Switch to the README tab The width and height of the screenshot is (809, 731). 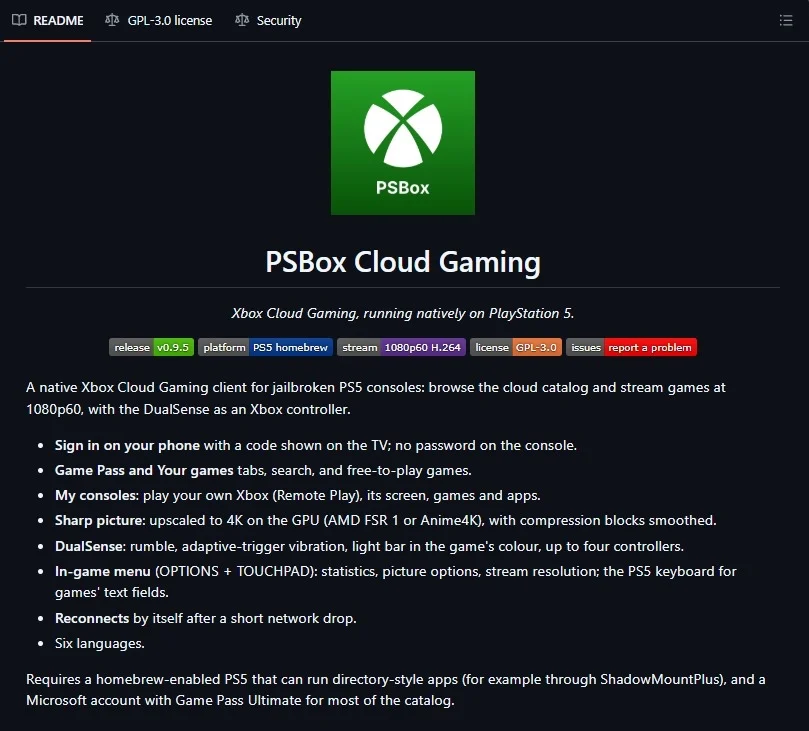pos(47,20)
